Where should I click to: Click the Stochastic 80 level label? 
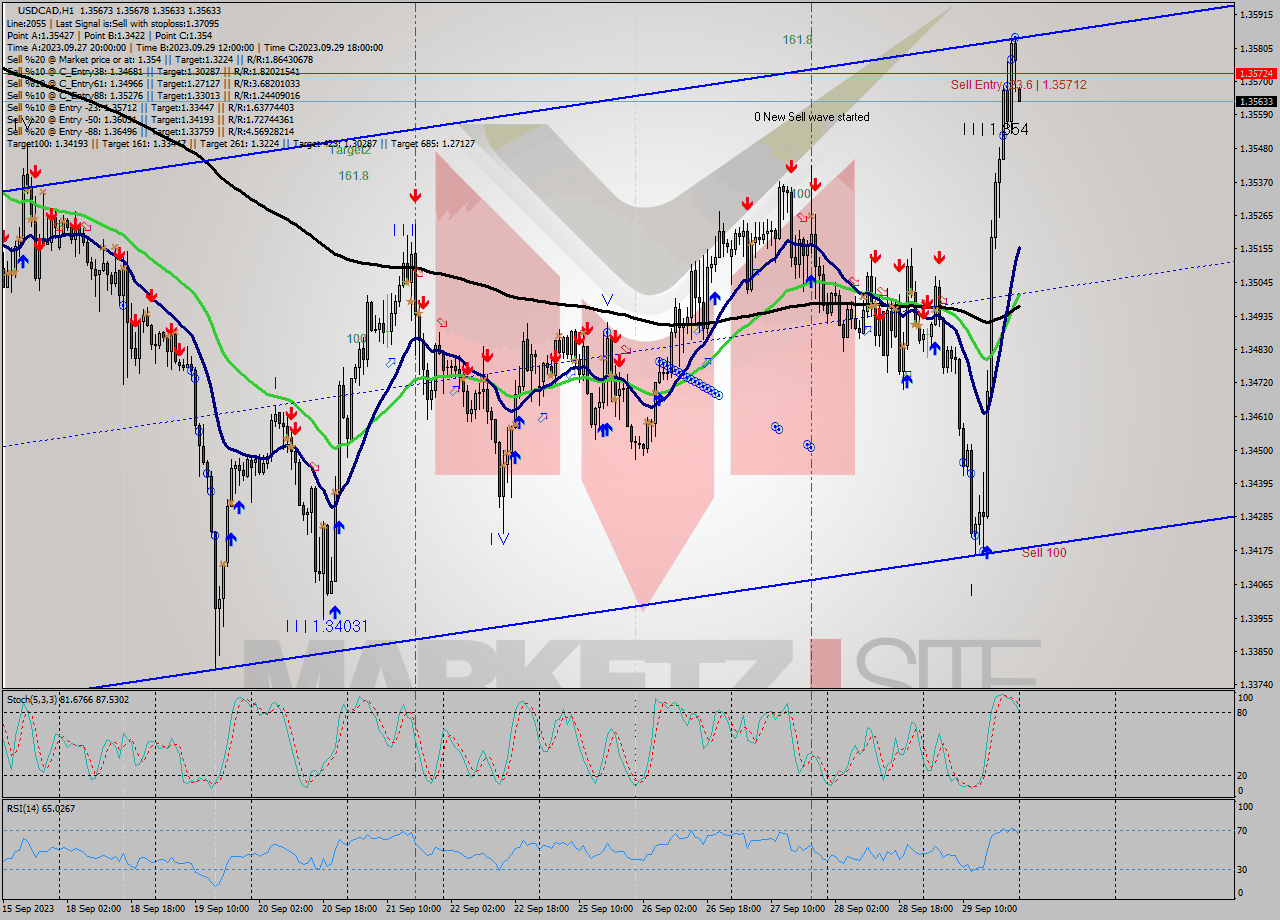click(x=1242, y=713)
